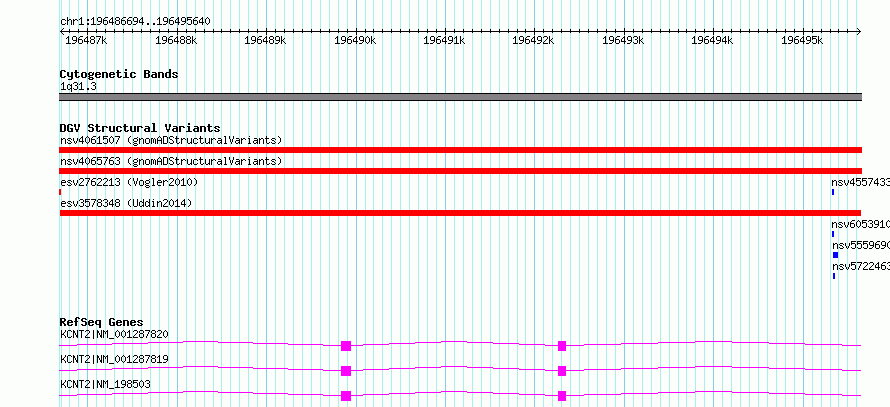Click the 196495k ruler tick label
Viewport: 890px width, 407px height.
coord(802,40)
